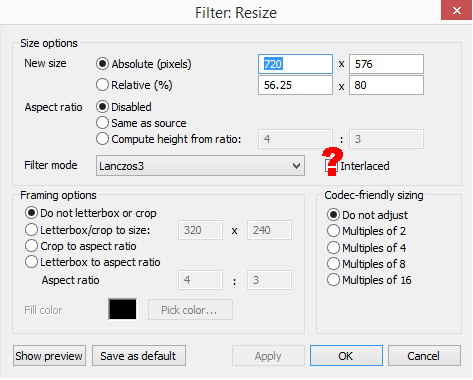Click the absolute height field showing 576

tap(386, 64)
